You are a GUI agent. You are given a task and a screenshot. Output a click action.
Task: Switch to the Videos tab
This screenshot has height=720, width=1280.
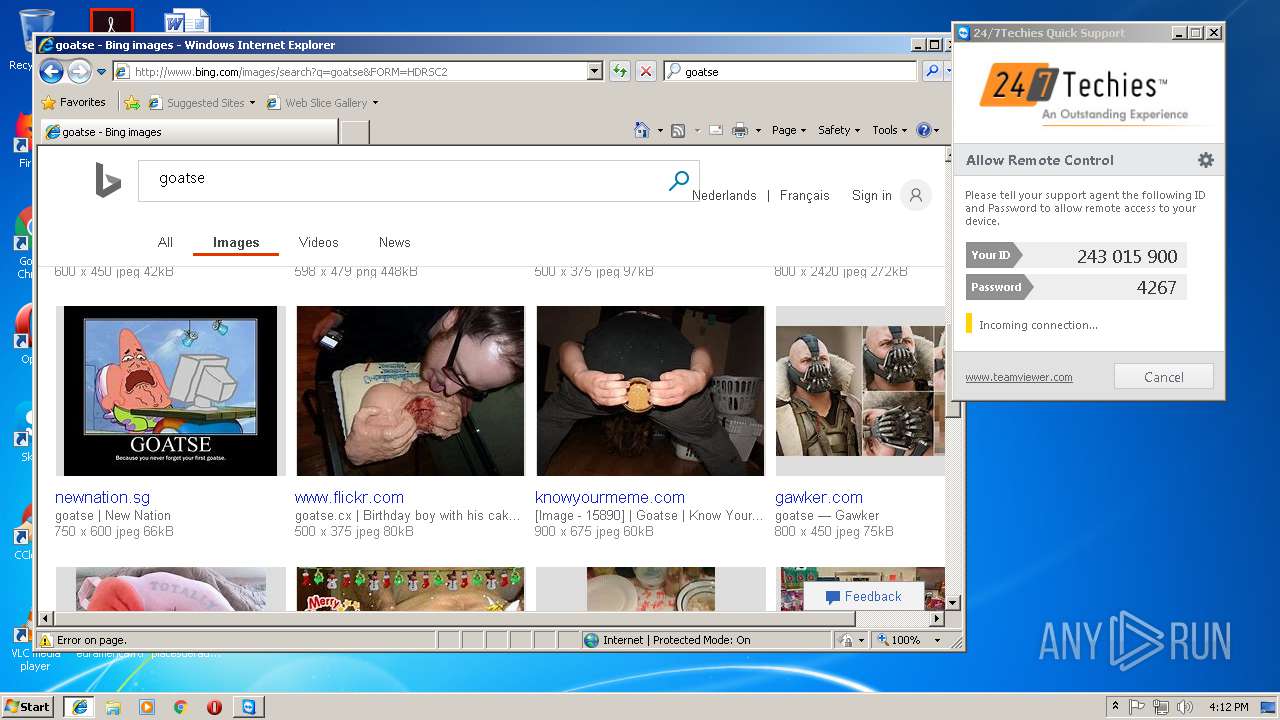pos(319,242)
